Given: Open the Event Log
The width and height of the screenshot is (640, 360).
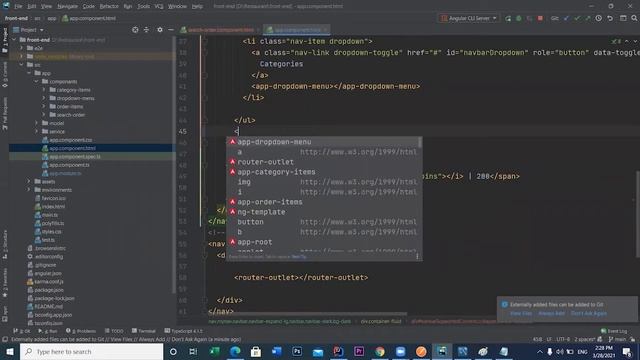Looking at the screenshot, I should coord(614,331).
